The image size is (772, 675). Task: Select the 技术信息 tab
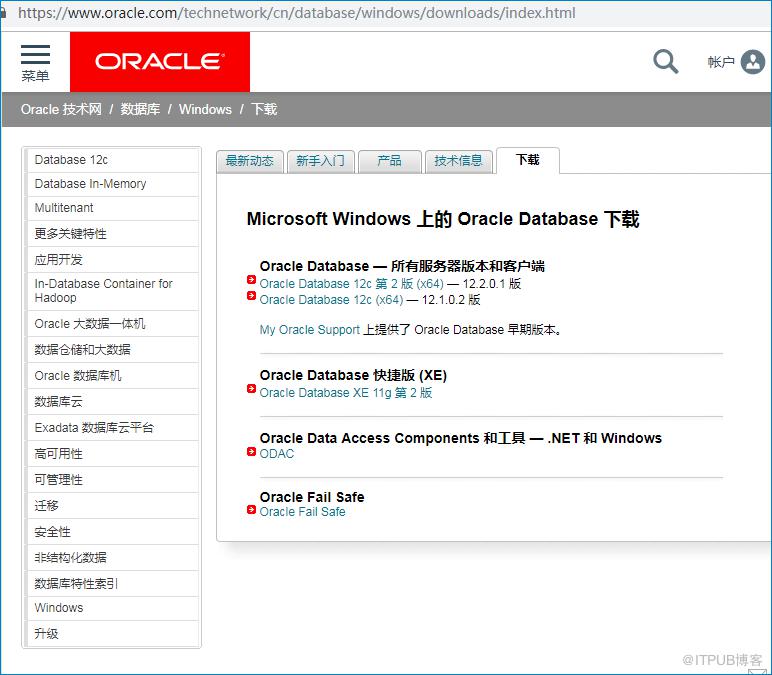[458, 161]
